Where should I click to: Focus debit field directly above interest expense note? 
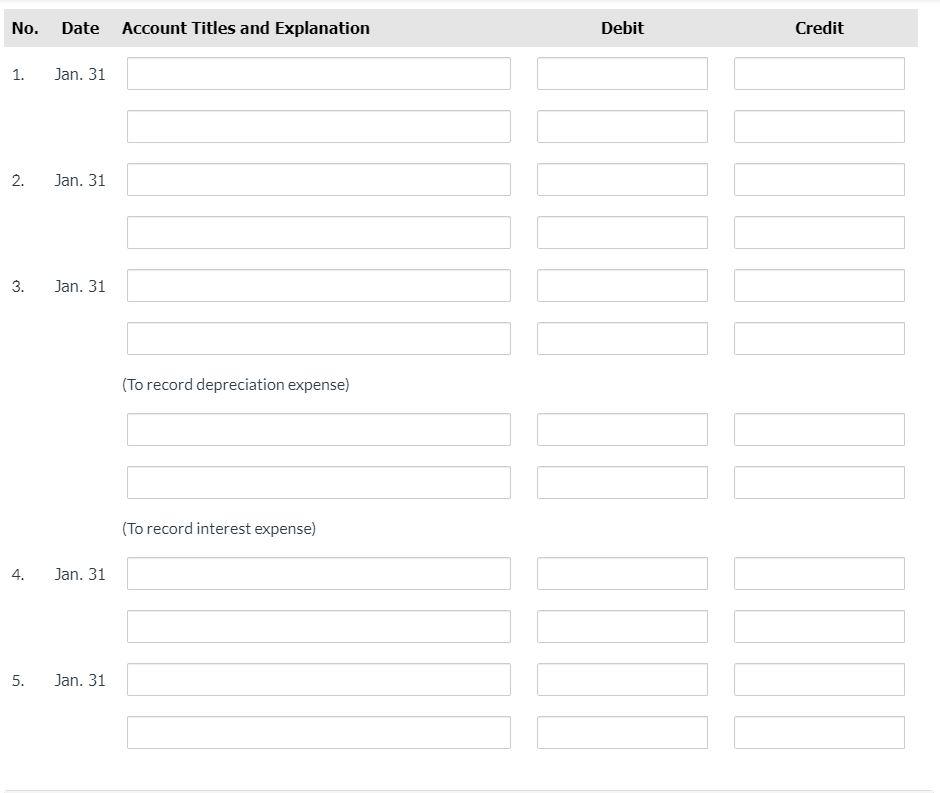(622, 483)
